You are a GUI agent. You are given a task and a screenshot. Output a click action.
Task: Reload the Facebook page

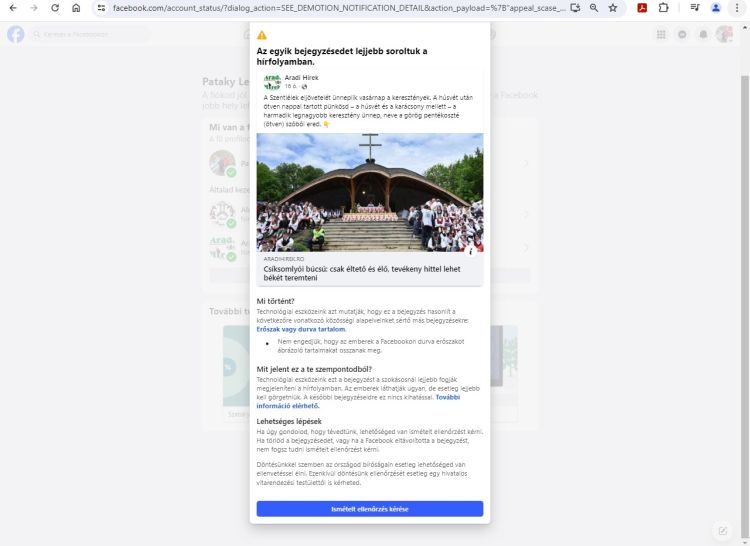[55, 8]
